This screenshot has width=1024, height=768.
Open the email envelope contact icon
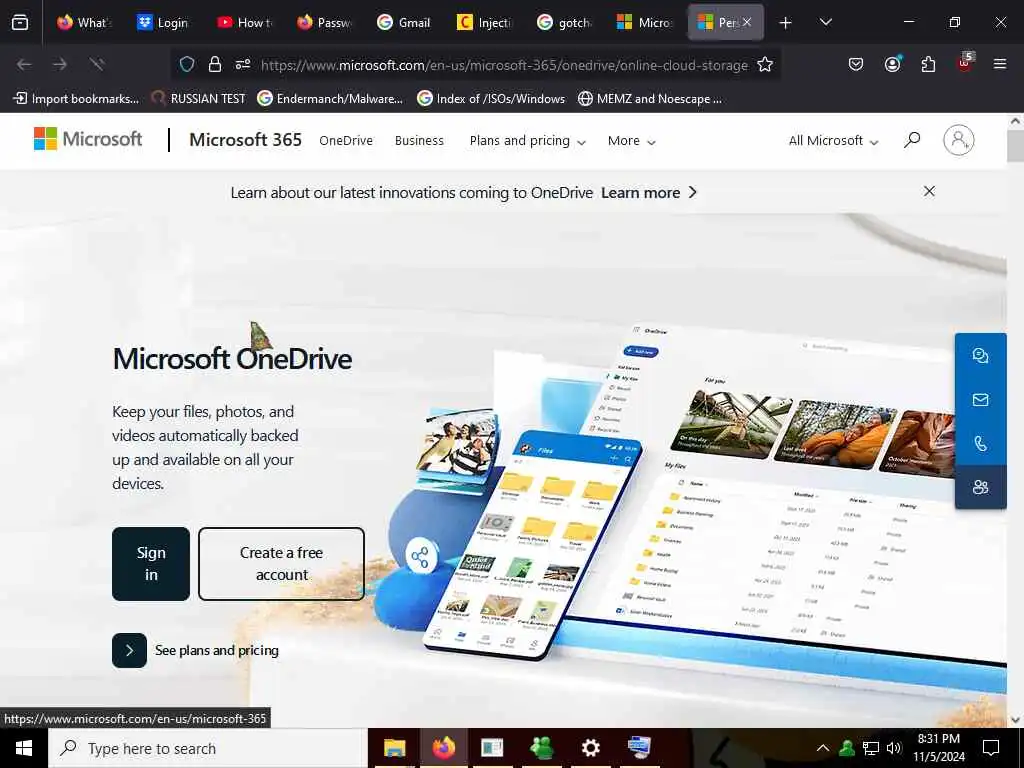[x=980, y=400]
